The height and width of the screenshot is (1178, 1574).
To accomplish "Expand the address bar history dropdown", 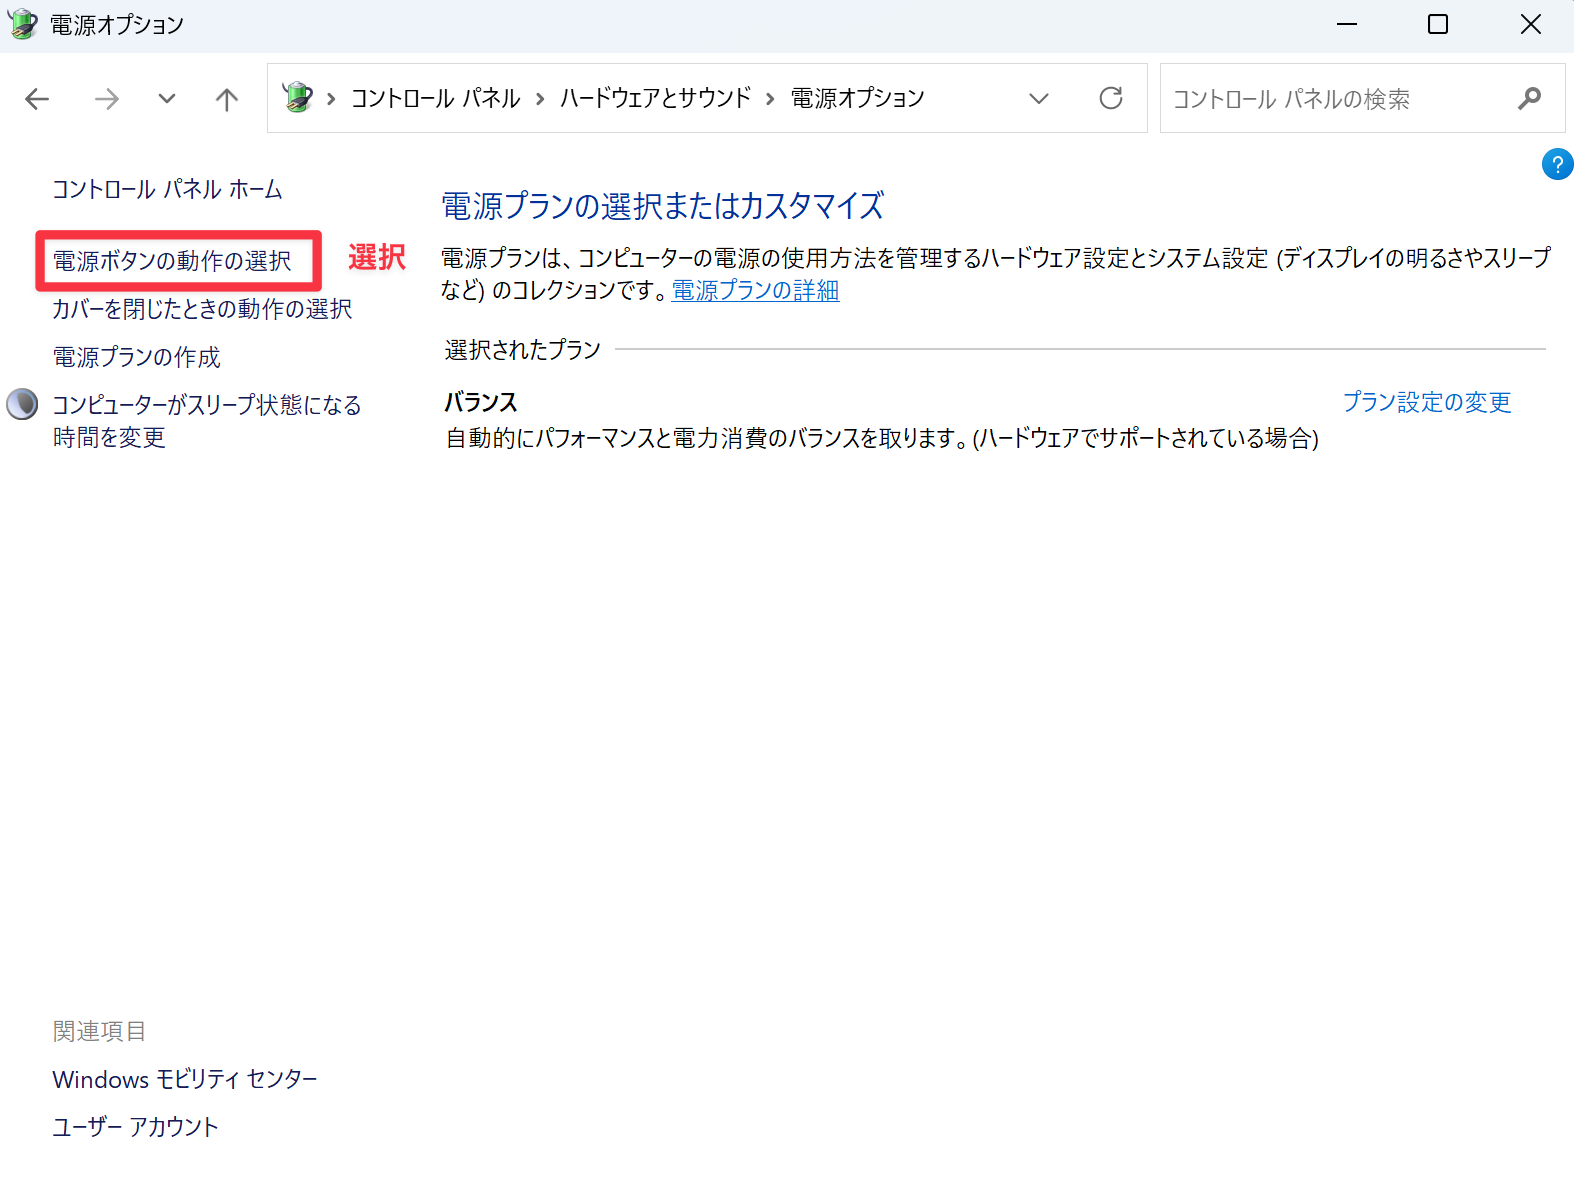I will pyautogui.click(x=1038, y=98).
